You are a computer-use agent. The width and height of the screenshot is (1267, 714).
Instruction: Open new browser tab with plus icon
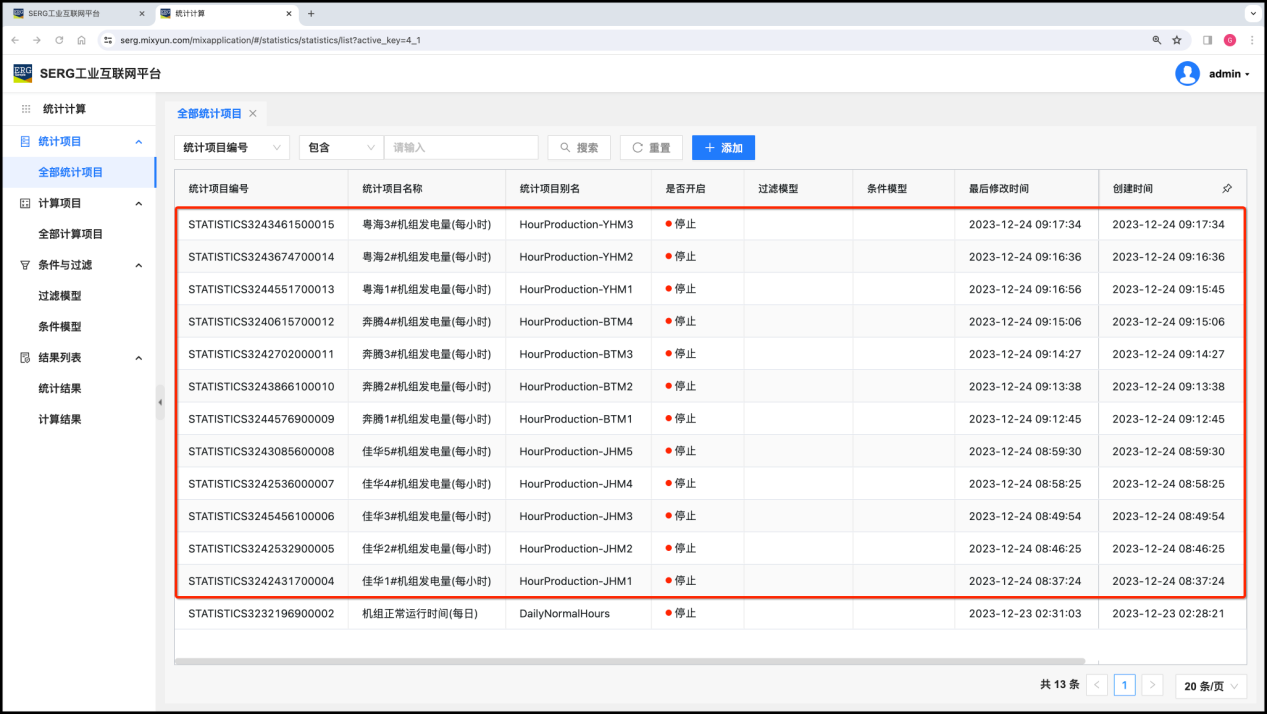click(x=311, y=14)
